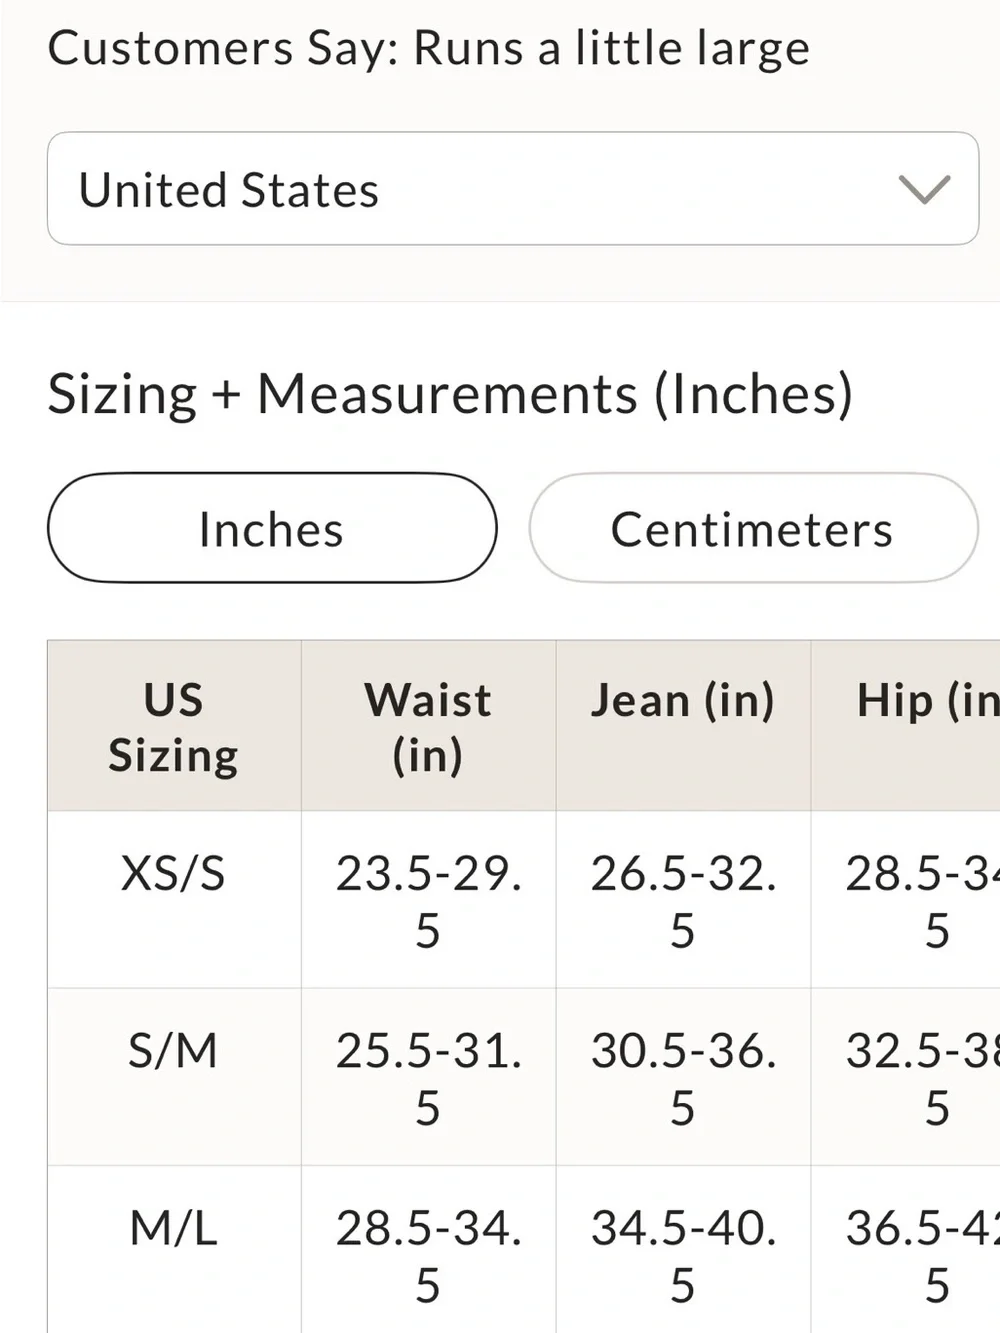Click the S/M jean value 30.5-36.5
Image resolution: width=1000 pixels, height=1333 pixels.
(683, 1078)
